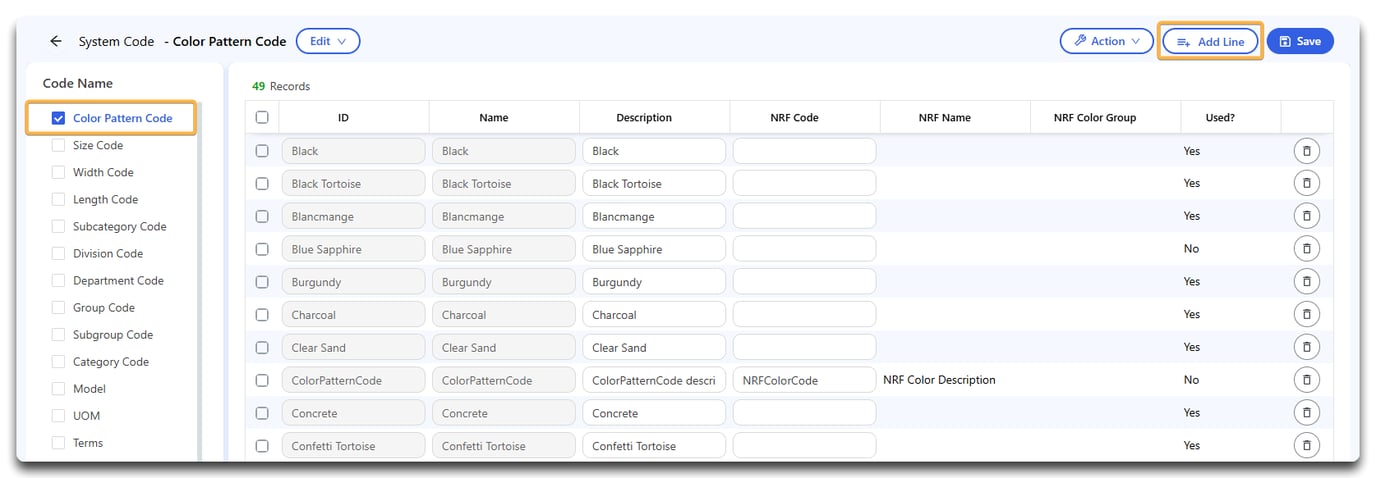Click trash icon for Burgundy row

click(1306, 282)
